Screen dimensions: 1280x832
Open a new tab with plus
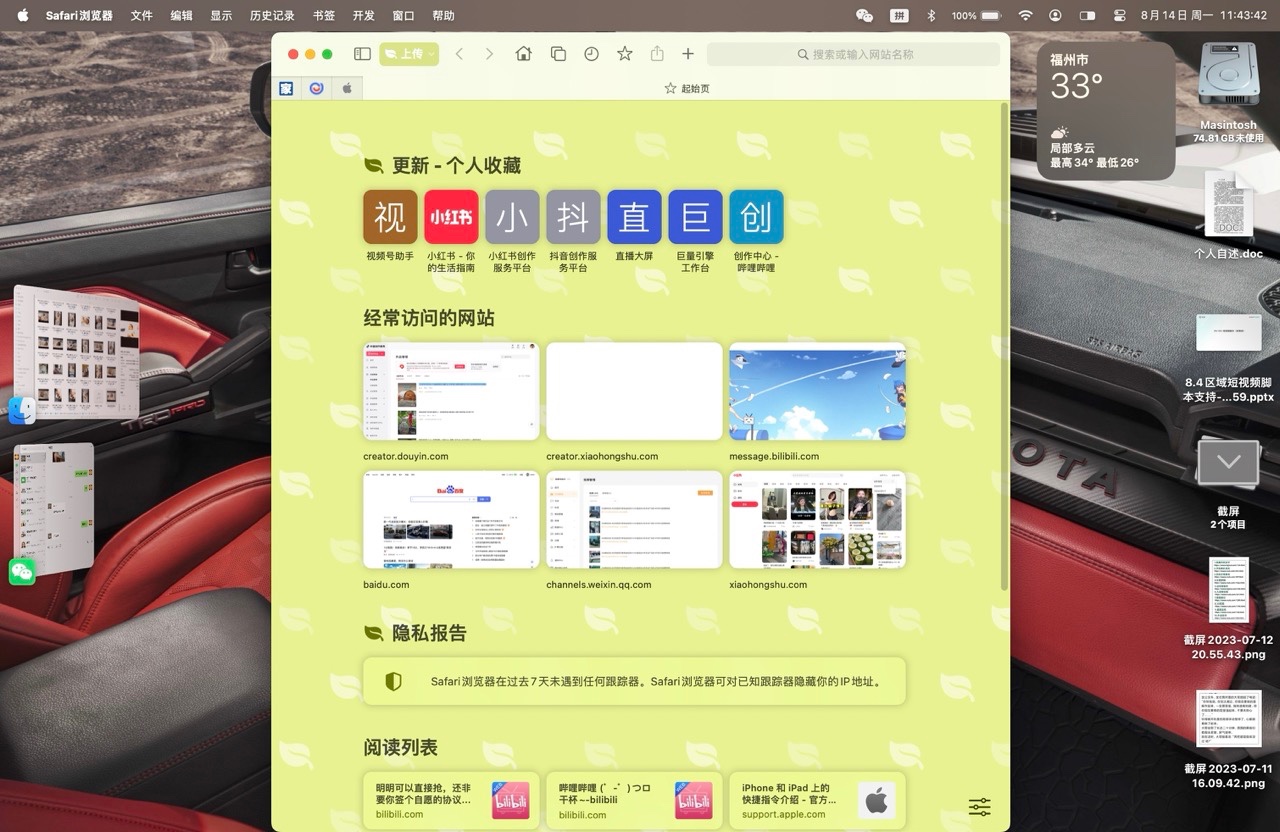tap(688, 54)
